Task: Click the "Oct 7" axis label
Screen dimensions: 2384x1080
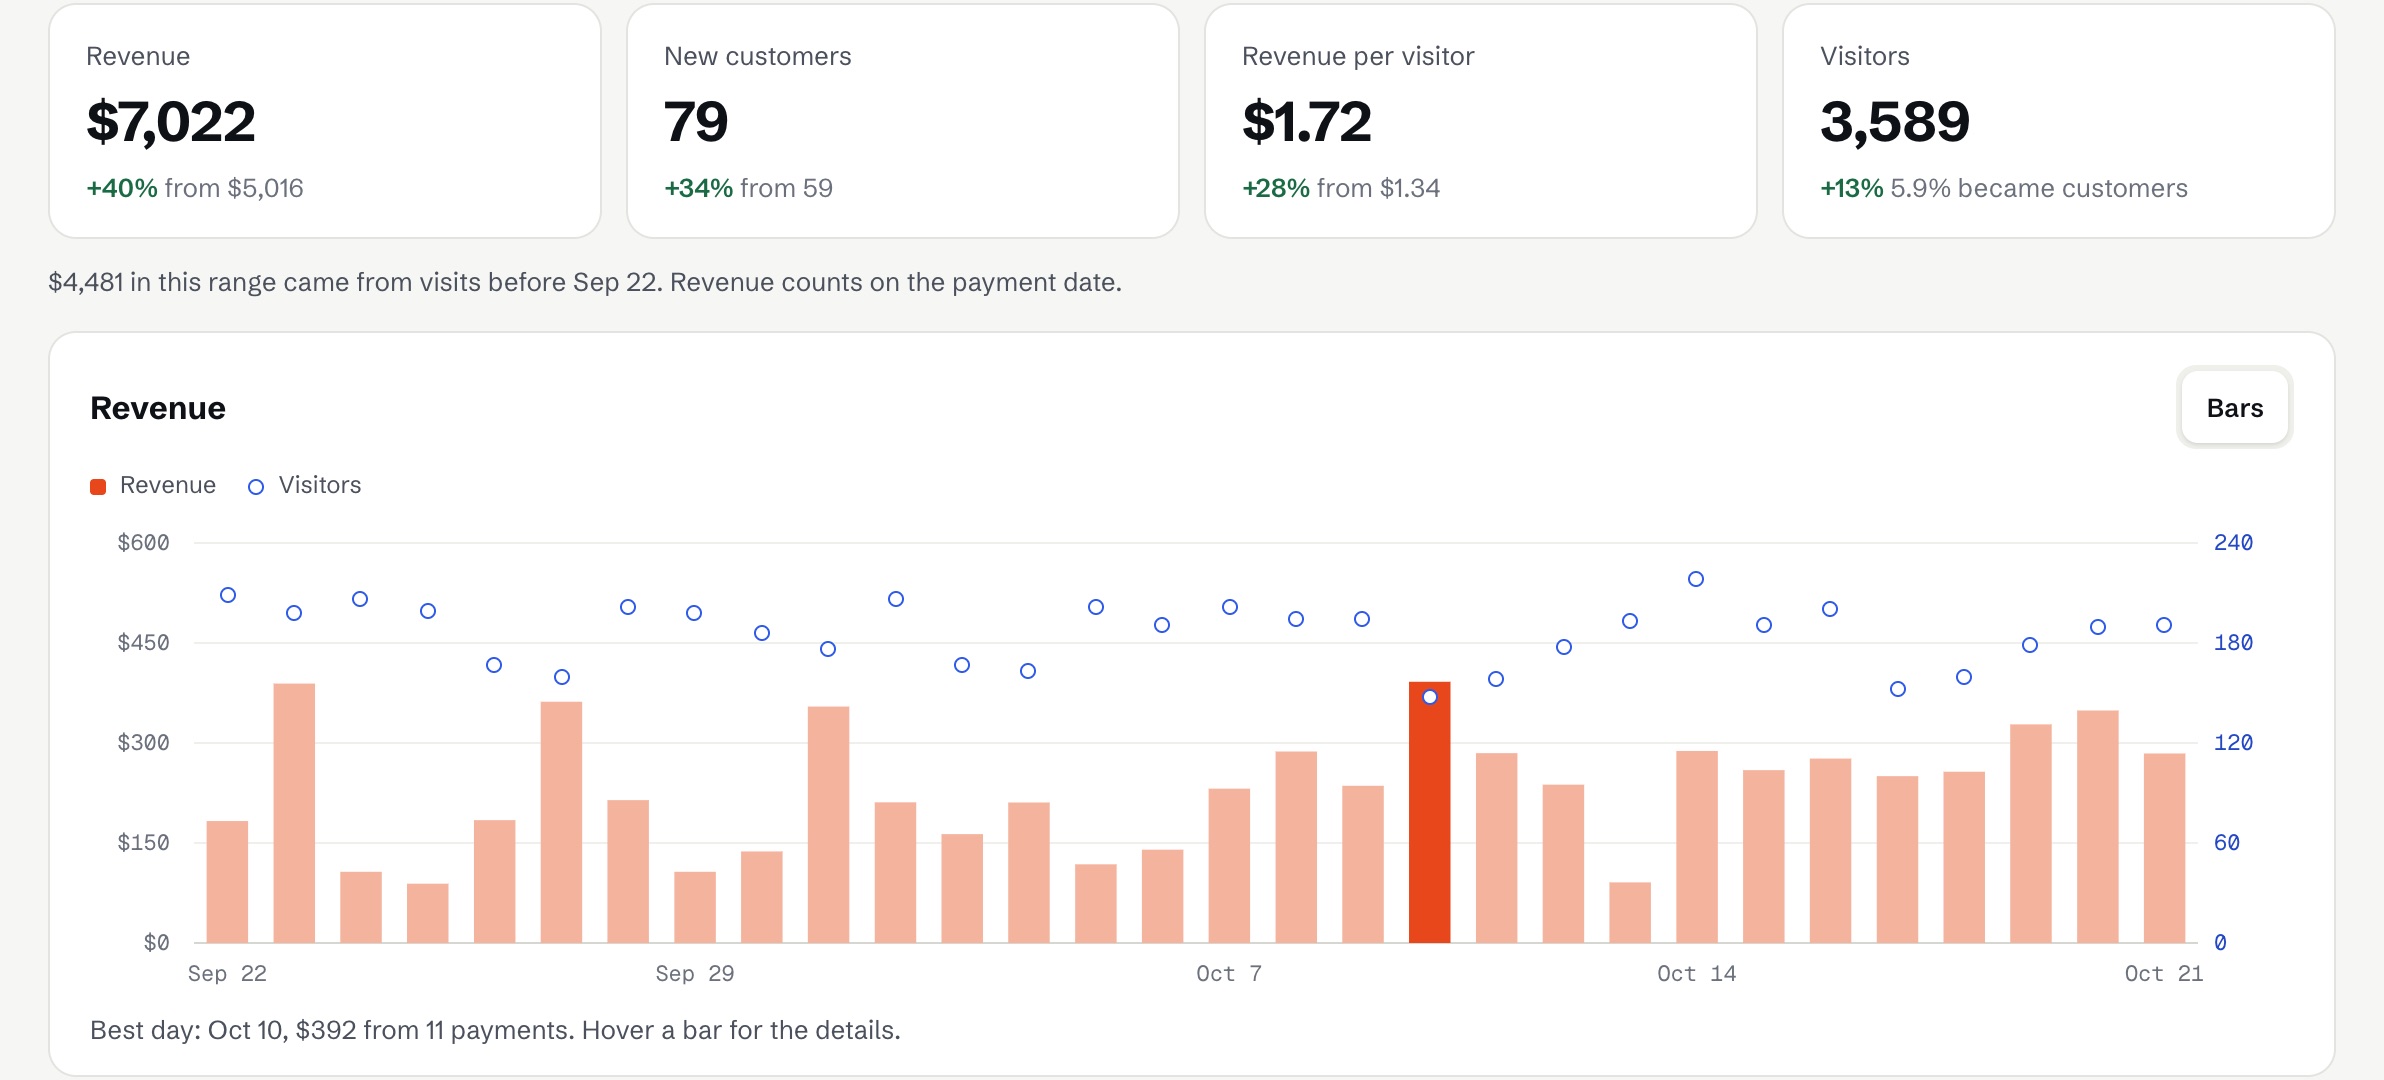Action: click(x=1229, y=974)
